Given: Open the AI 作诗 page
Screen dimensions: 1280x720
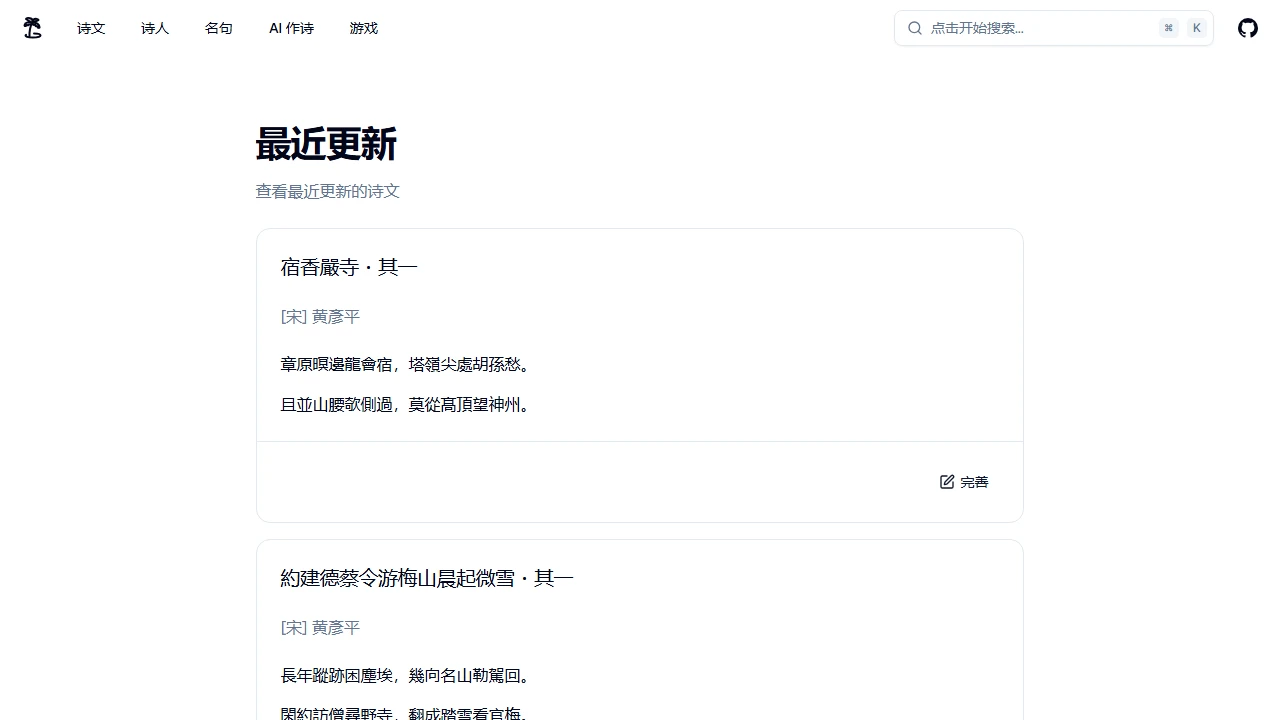Looking at the screenshot, I should point(291,28).
